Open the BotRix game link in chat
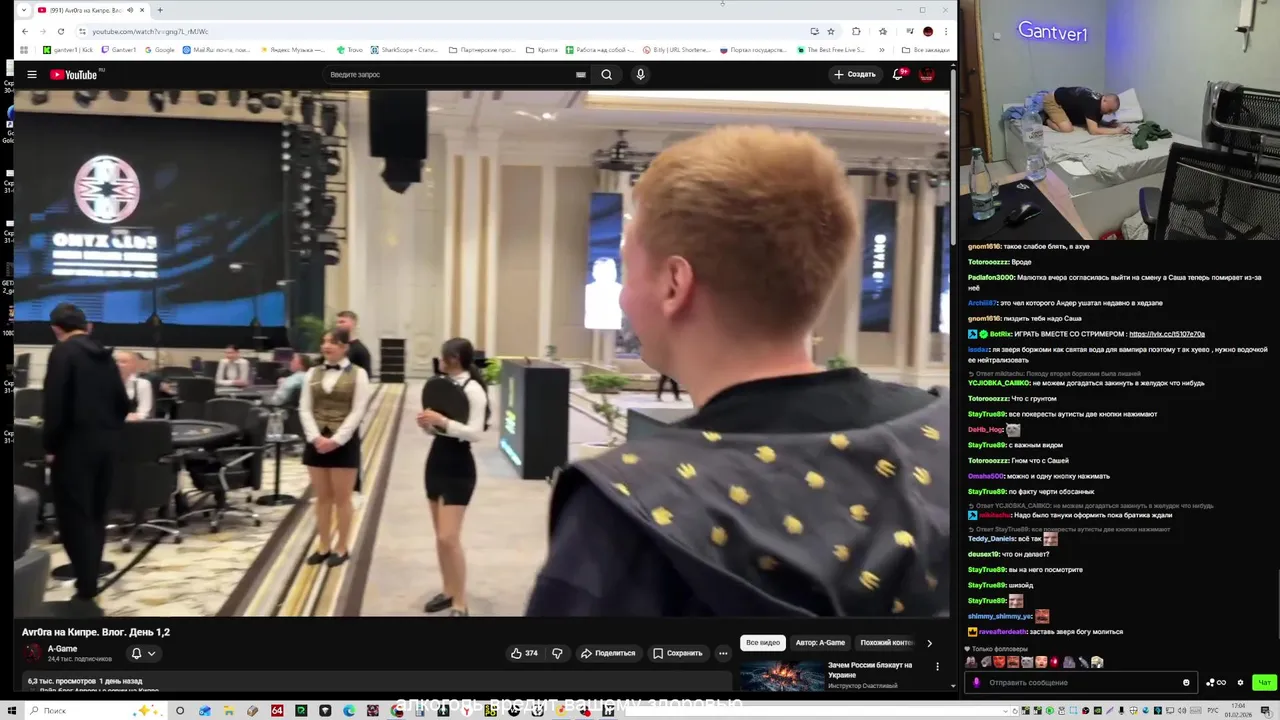The image size is (1280, 720). click(1167, 334)
